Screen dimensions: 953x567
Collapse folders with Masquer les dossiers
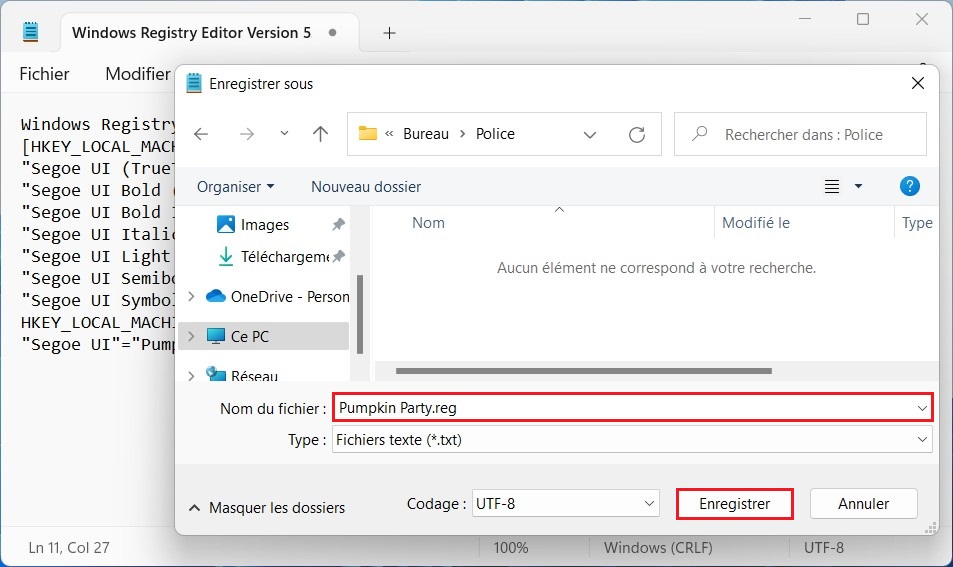click(x=267, y=507)
